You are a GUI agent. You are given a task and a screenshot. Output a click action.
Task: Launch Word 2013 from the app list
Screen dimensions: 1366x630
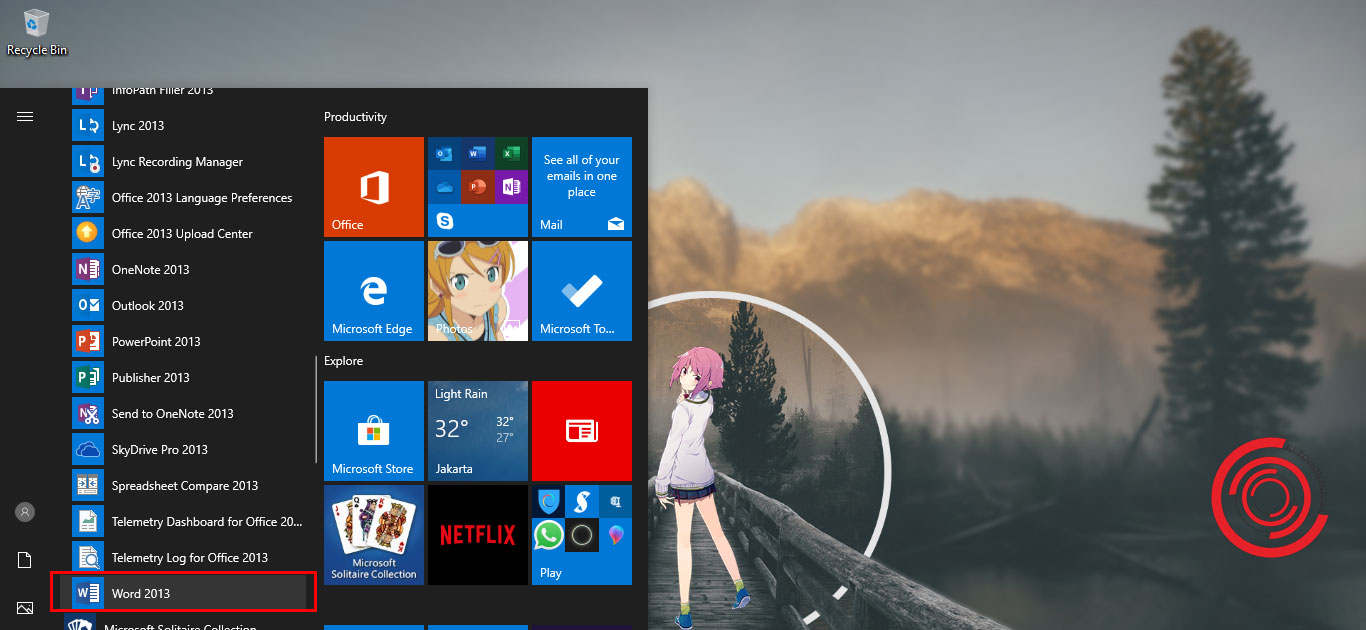click(x=140, y=593)
